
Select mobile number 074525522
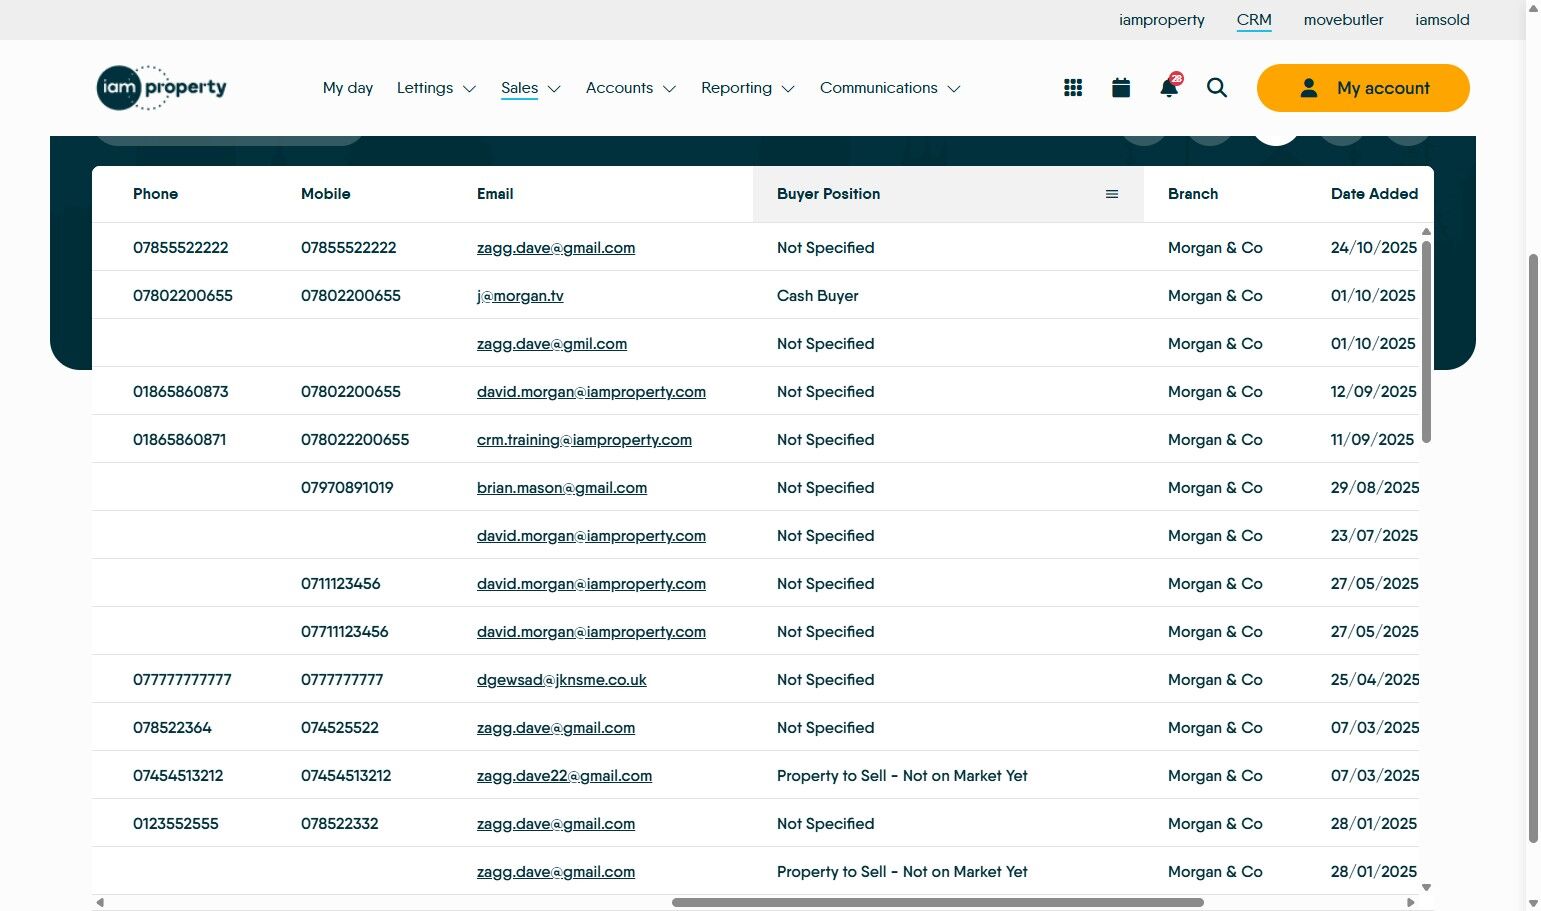(340, 728)
